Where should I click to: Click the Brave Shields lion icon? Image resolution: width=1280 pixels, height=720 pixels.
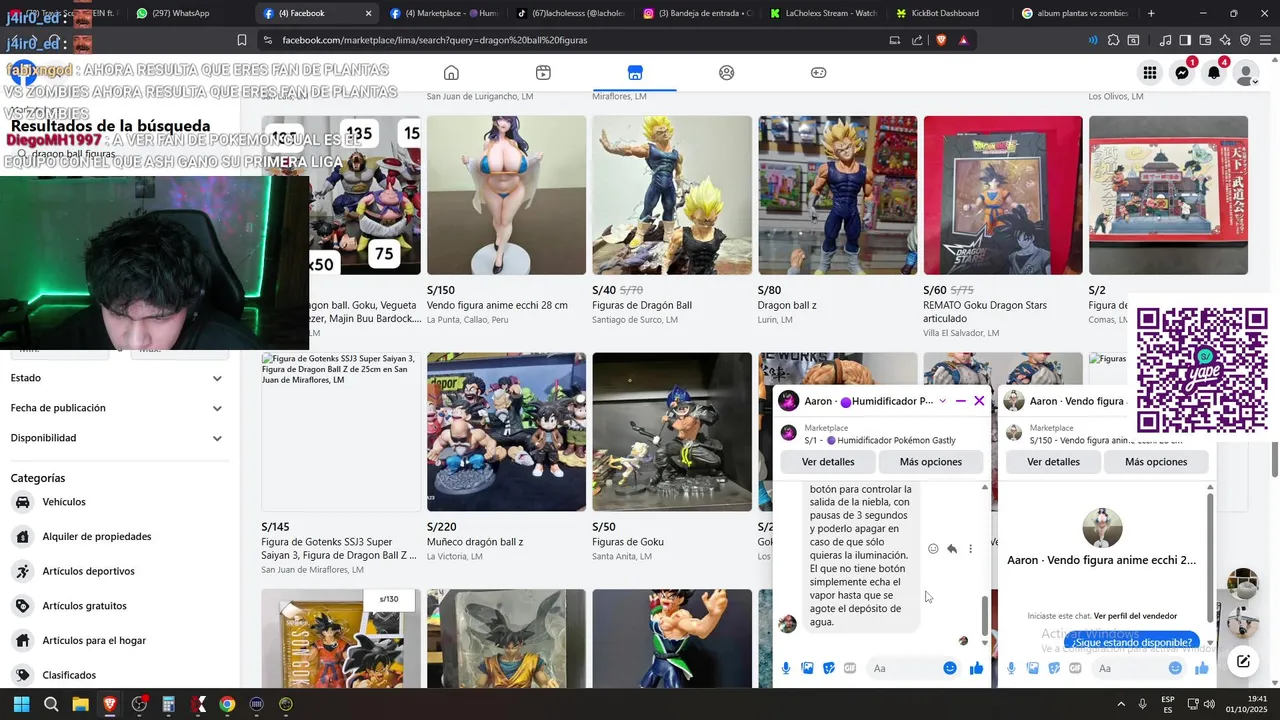pos(940,40)
